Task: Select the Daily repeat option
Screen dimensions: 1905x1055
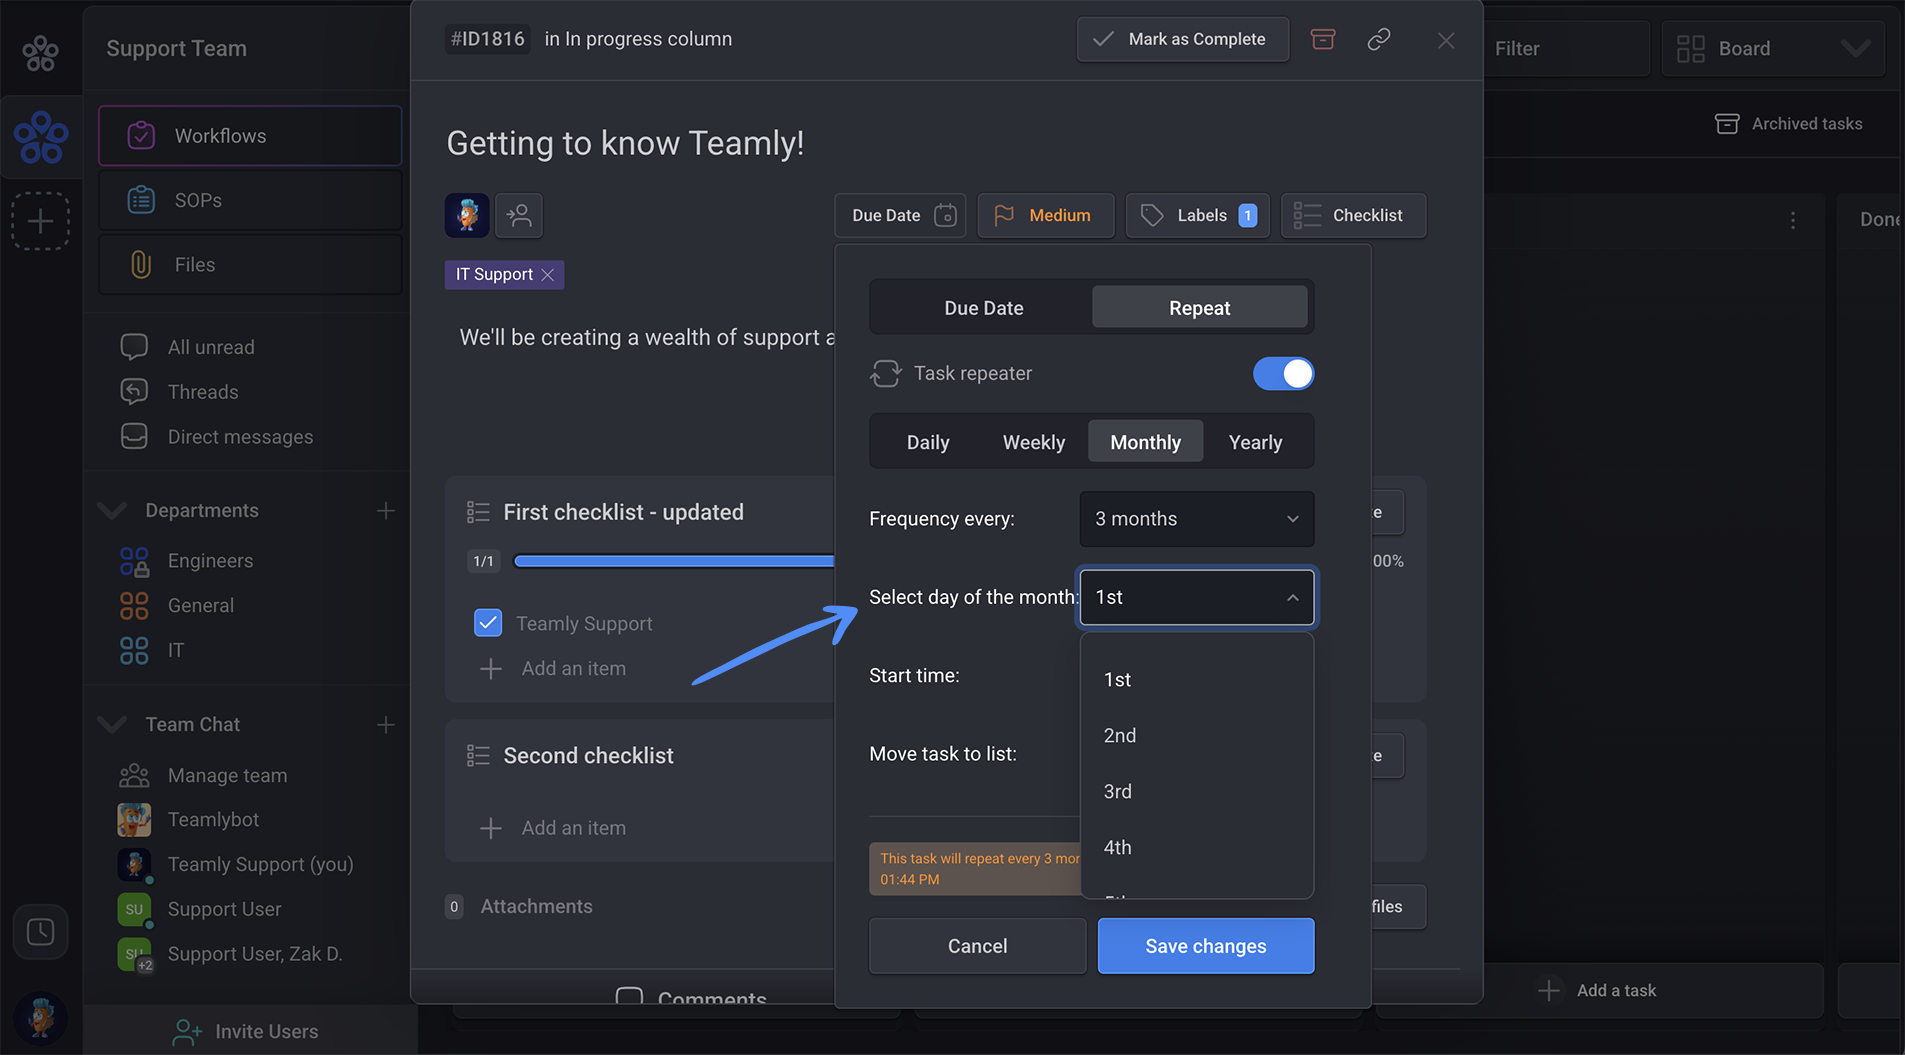Action: (x=928, y=443)
